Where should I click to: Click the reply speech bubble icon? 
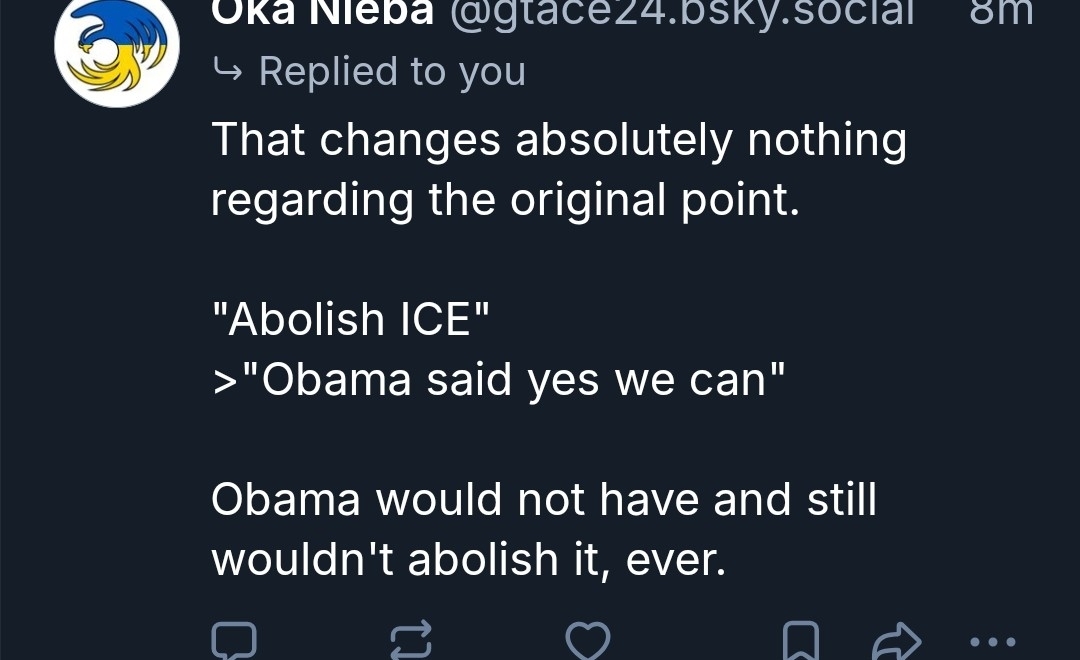pos(234,641)
